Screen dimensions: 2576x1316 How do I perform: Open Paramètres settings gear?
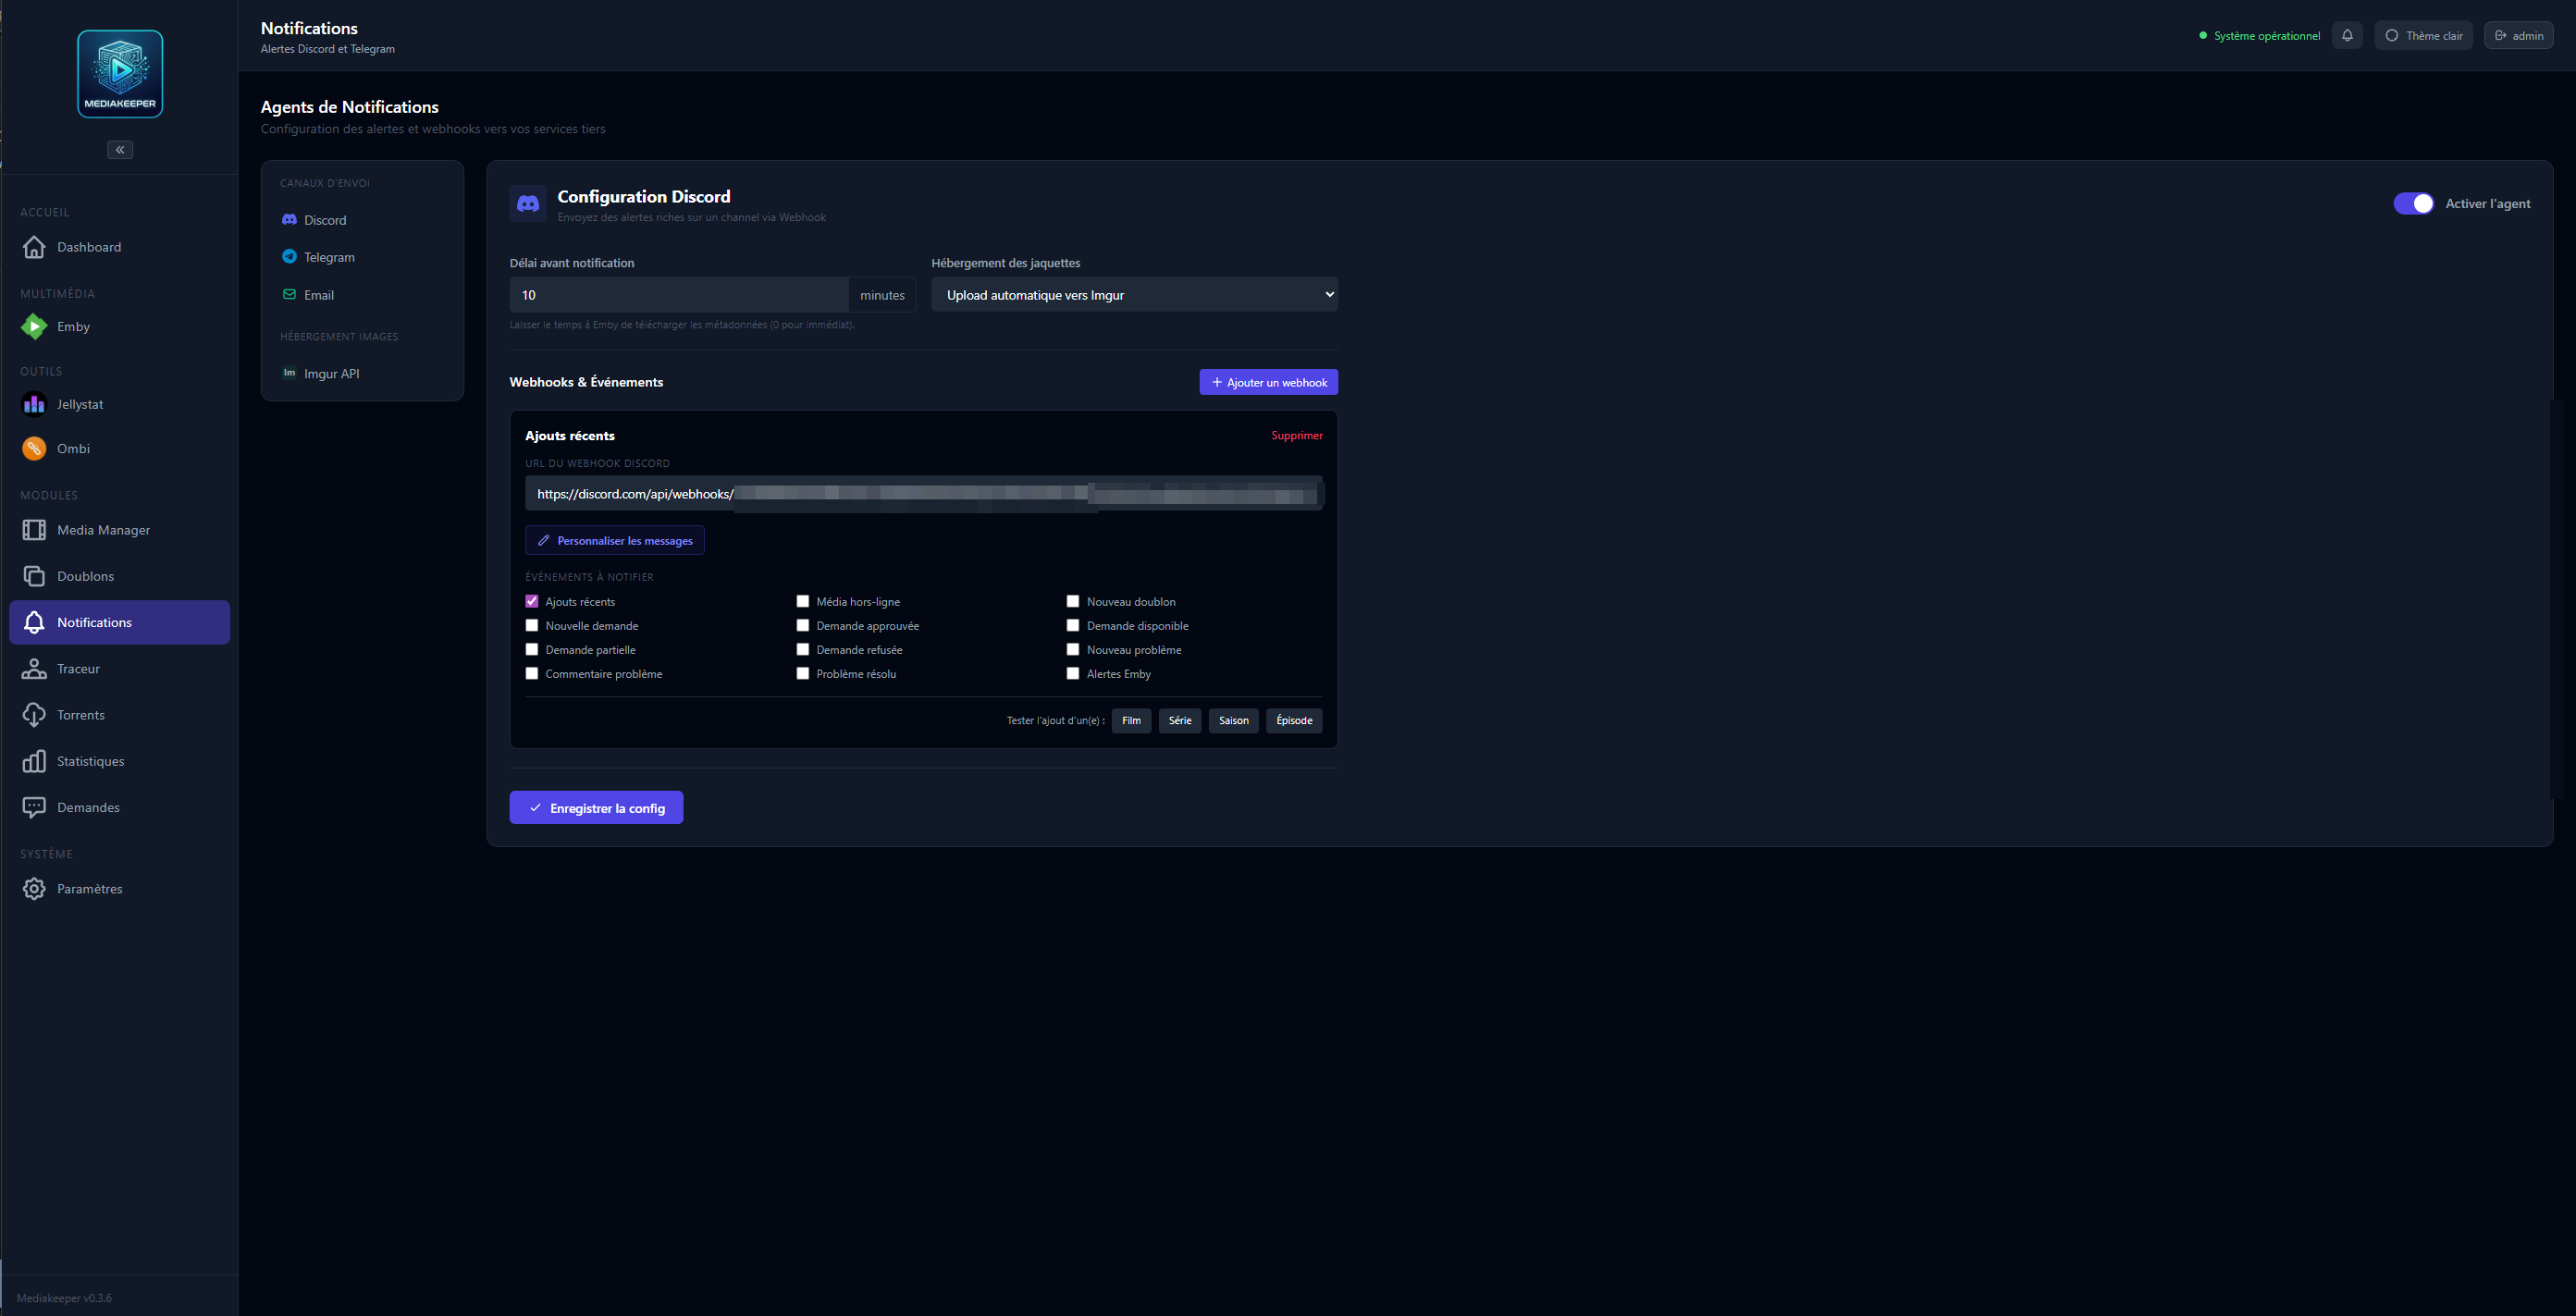88,888
